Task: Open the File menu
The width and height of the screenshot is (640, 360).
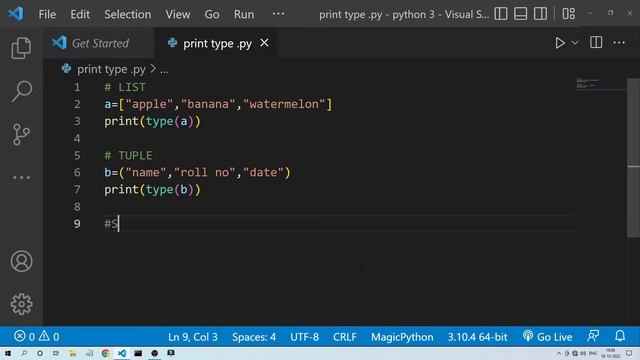Action: point(47,14)
